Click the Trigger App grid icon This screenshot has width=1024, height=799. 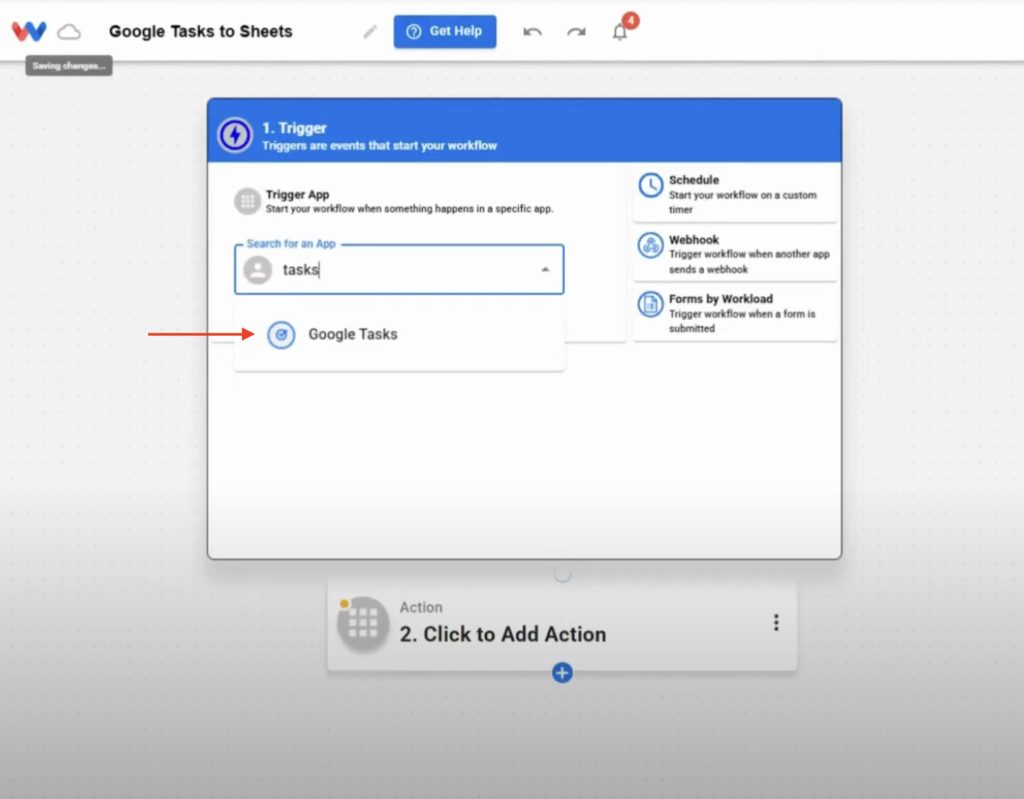[x=248, y=201]
